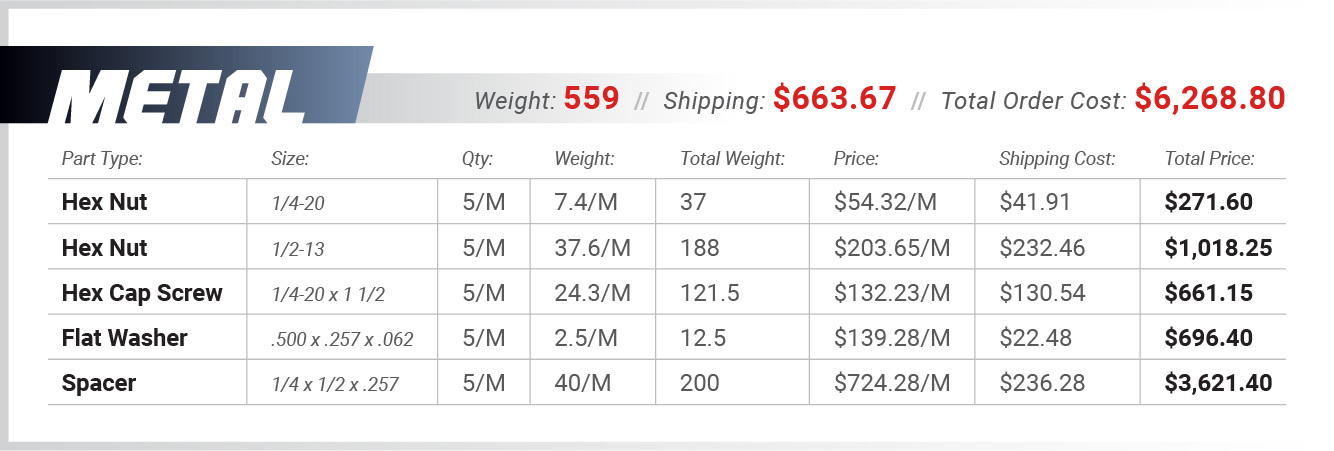Screen dimensions: 1334x451
Task: Click the Size column header
Action: click(290, 158)
